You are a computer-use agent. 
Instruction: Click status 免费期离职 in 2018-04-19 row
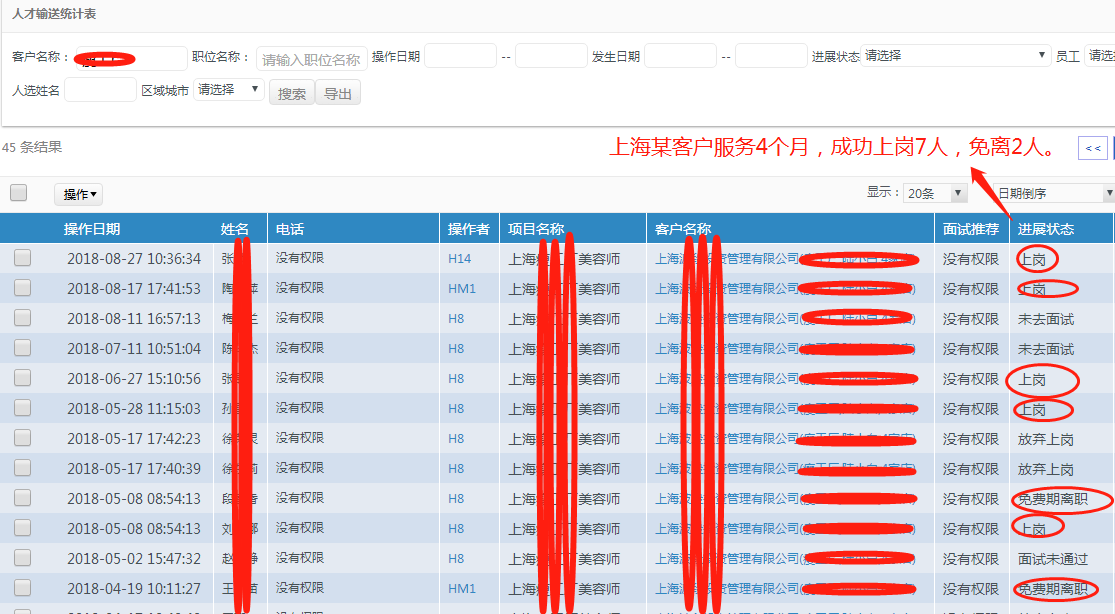point(1052,589)
